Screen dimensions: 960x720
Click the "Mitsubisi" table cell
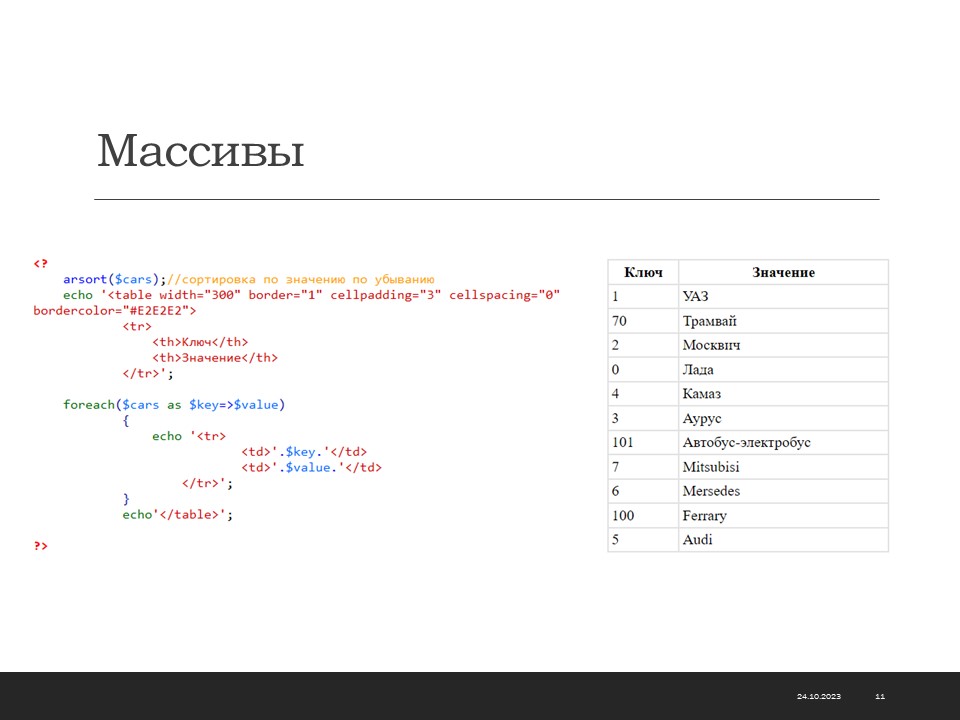pyautogui.click(x=711, y=467)
